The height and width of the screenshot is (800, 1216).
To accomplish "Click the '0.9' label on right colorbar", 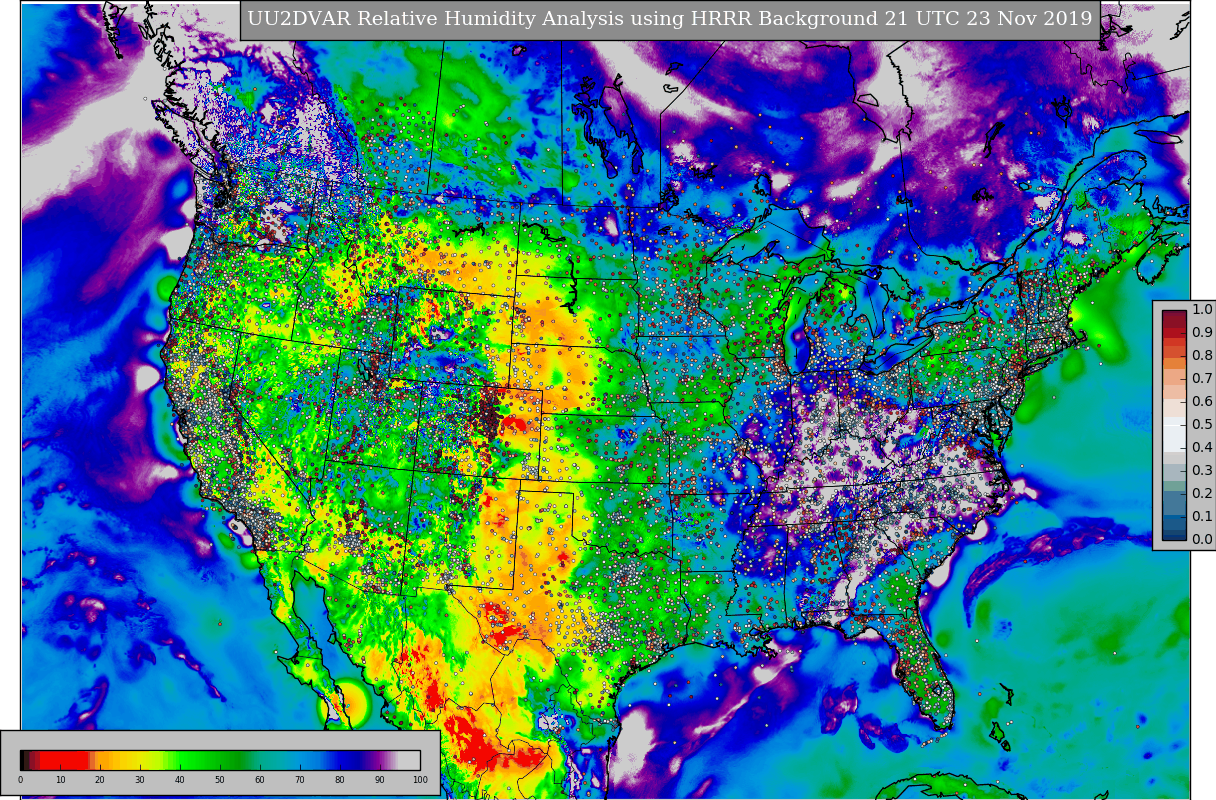I will click(x=1202, y=332).
